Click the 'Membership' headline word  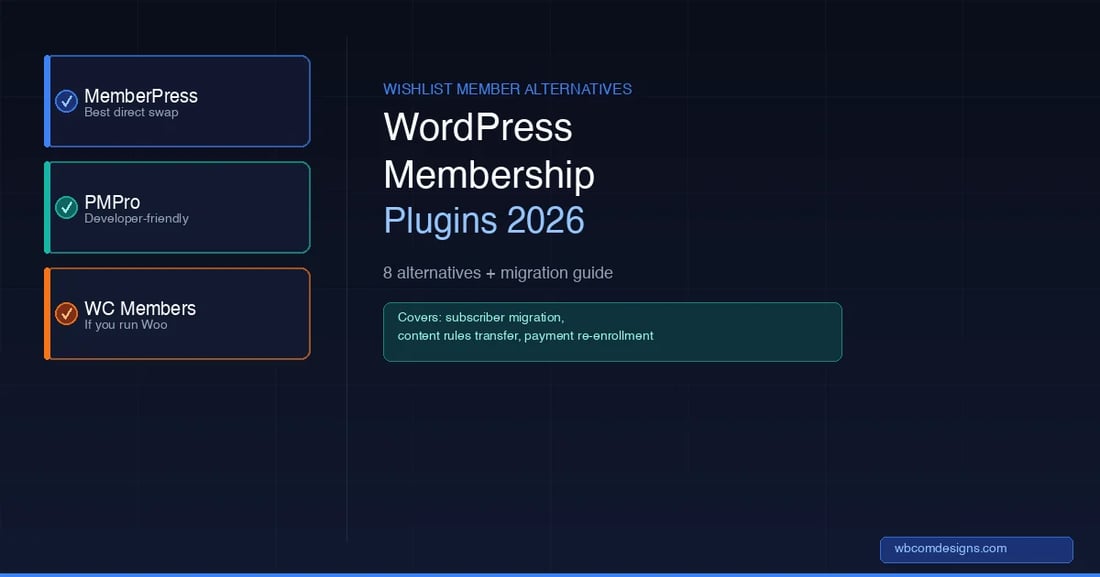coord(489,175)
